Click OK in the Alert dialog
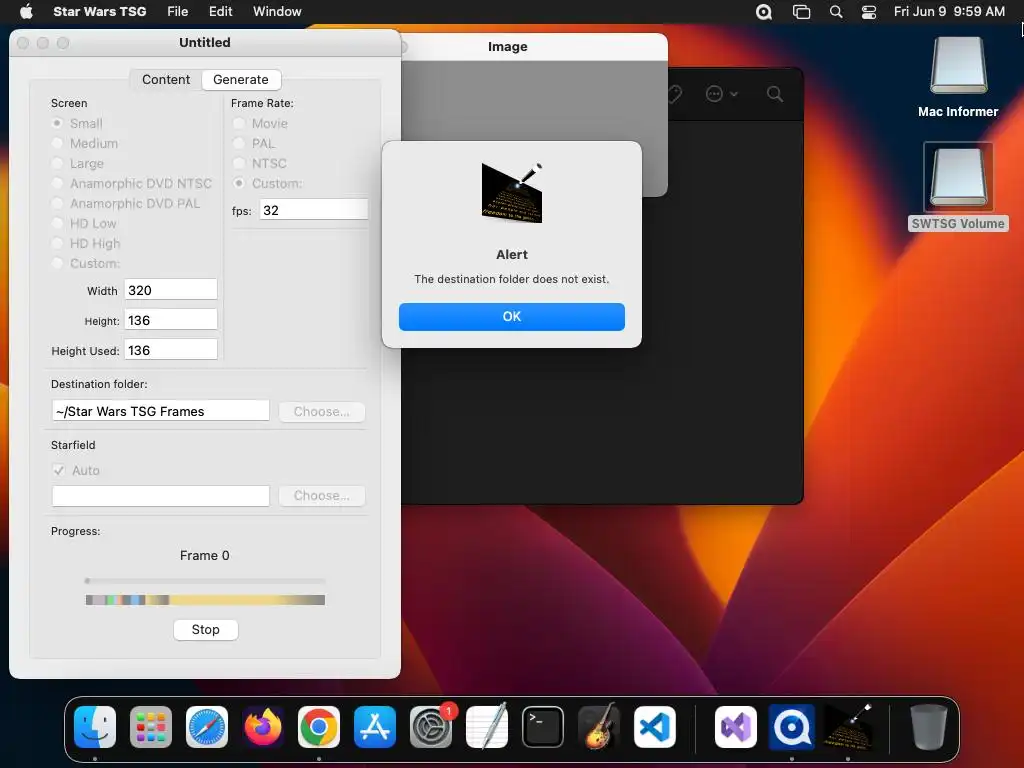Image resolution: width=1024 pixels, height=768 pixels. tap(511, 317)
